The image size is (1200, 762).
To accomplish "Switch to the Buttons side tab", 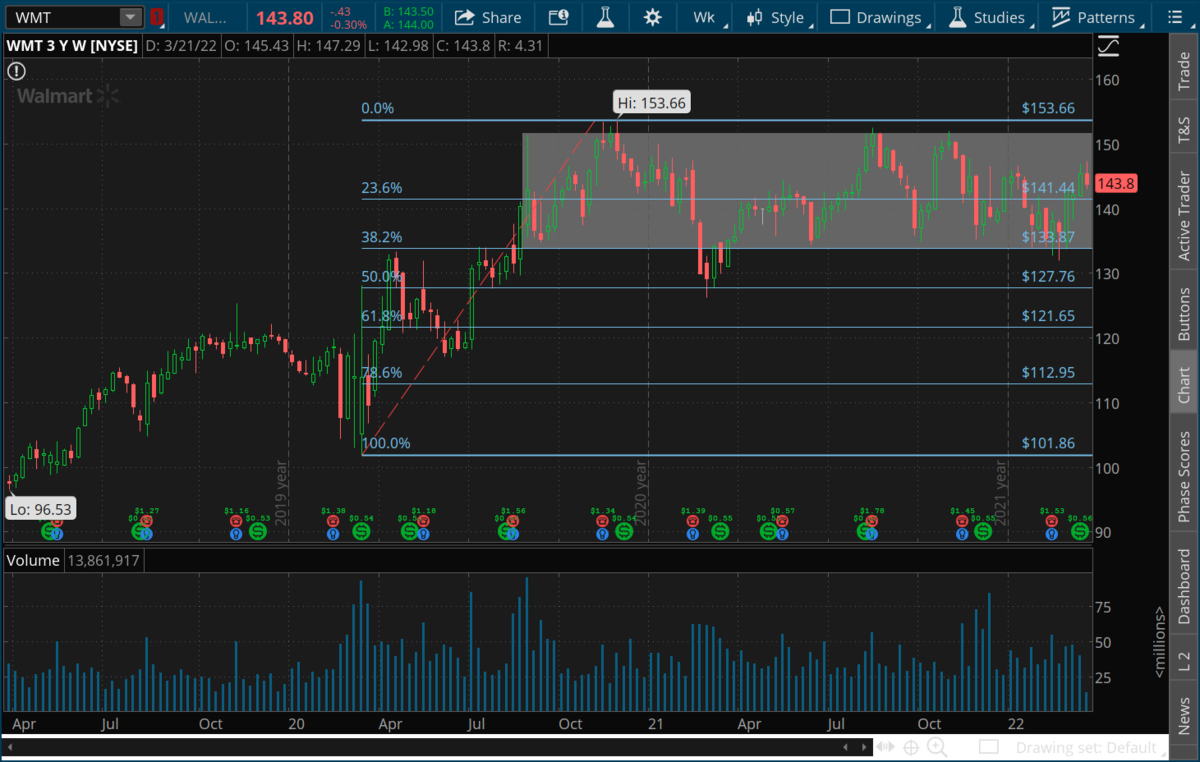I will click(1184, 314).
